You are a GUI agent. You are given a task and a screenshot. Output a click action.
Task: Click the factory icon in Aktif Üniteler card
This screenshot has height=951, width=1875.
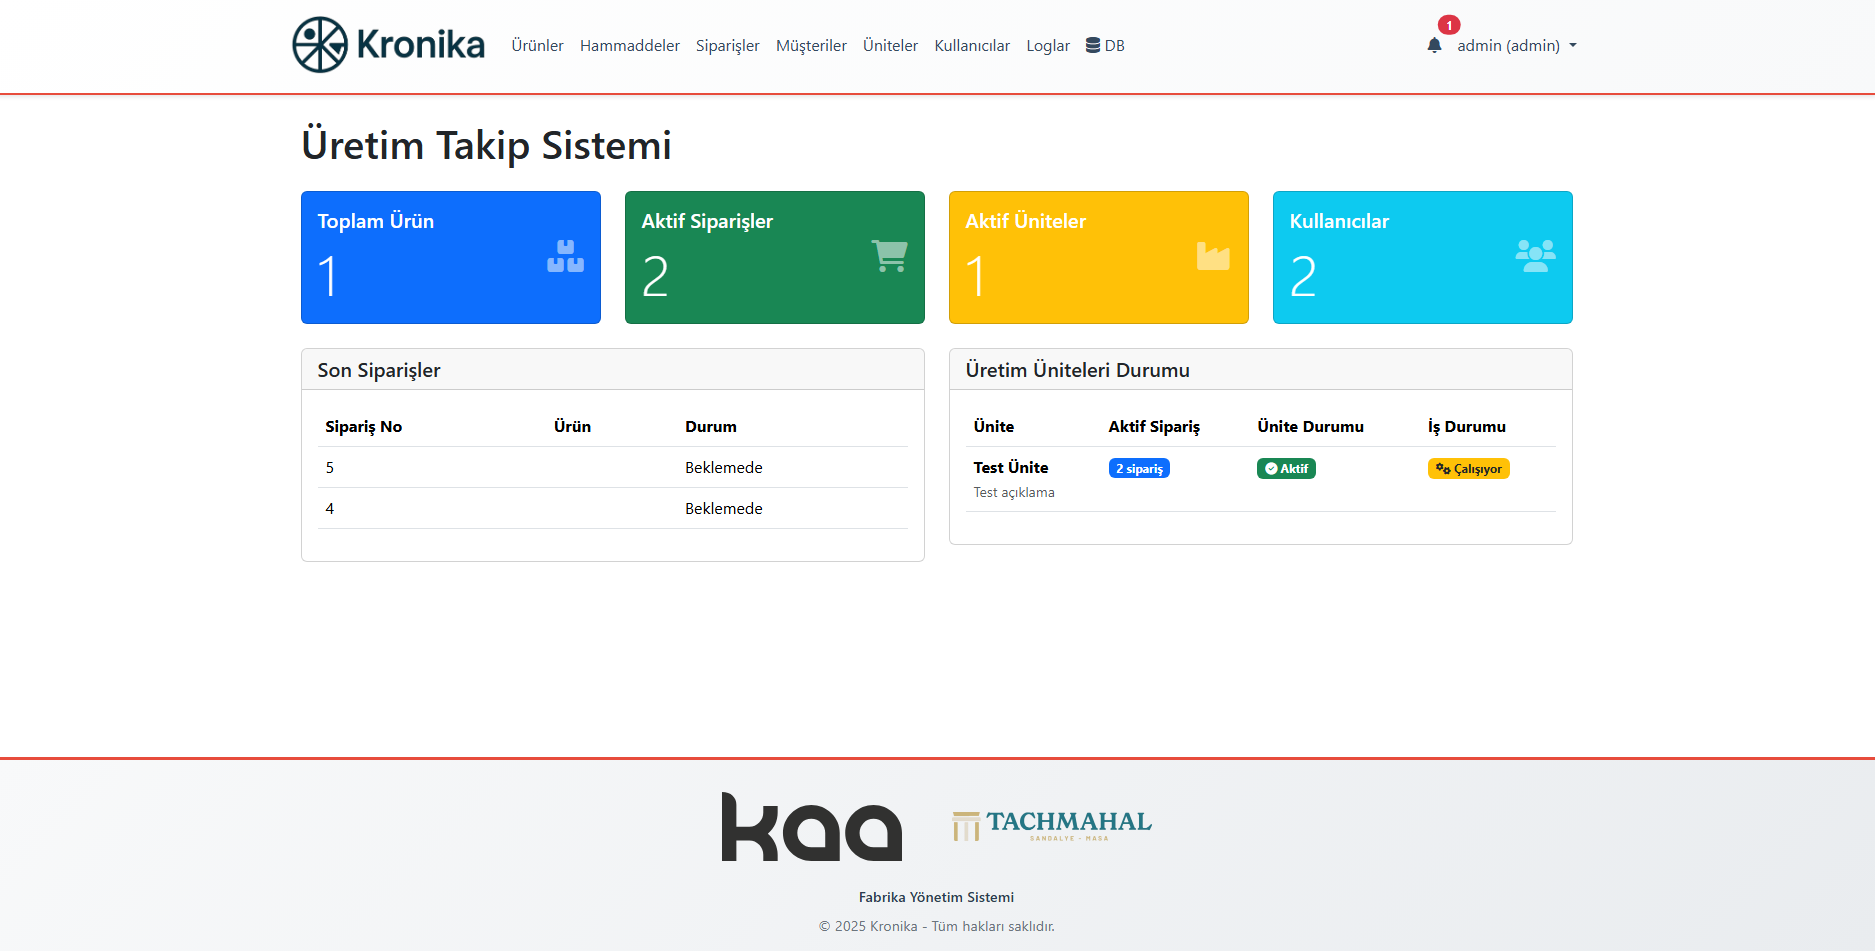[1213, 256]
